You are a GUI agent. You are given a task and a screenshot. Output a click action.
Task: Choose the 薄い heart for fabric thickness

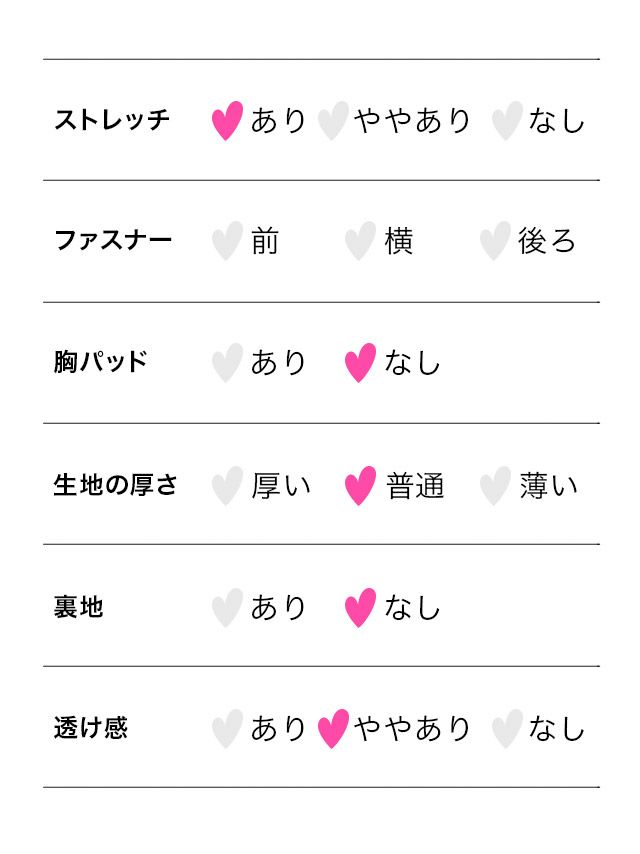pyautogui.click(x=495, y=486)
